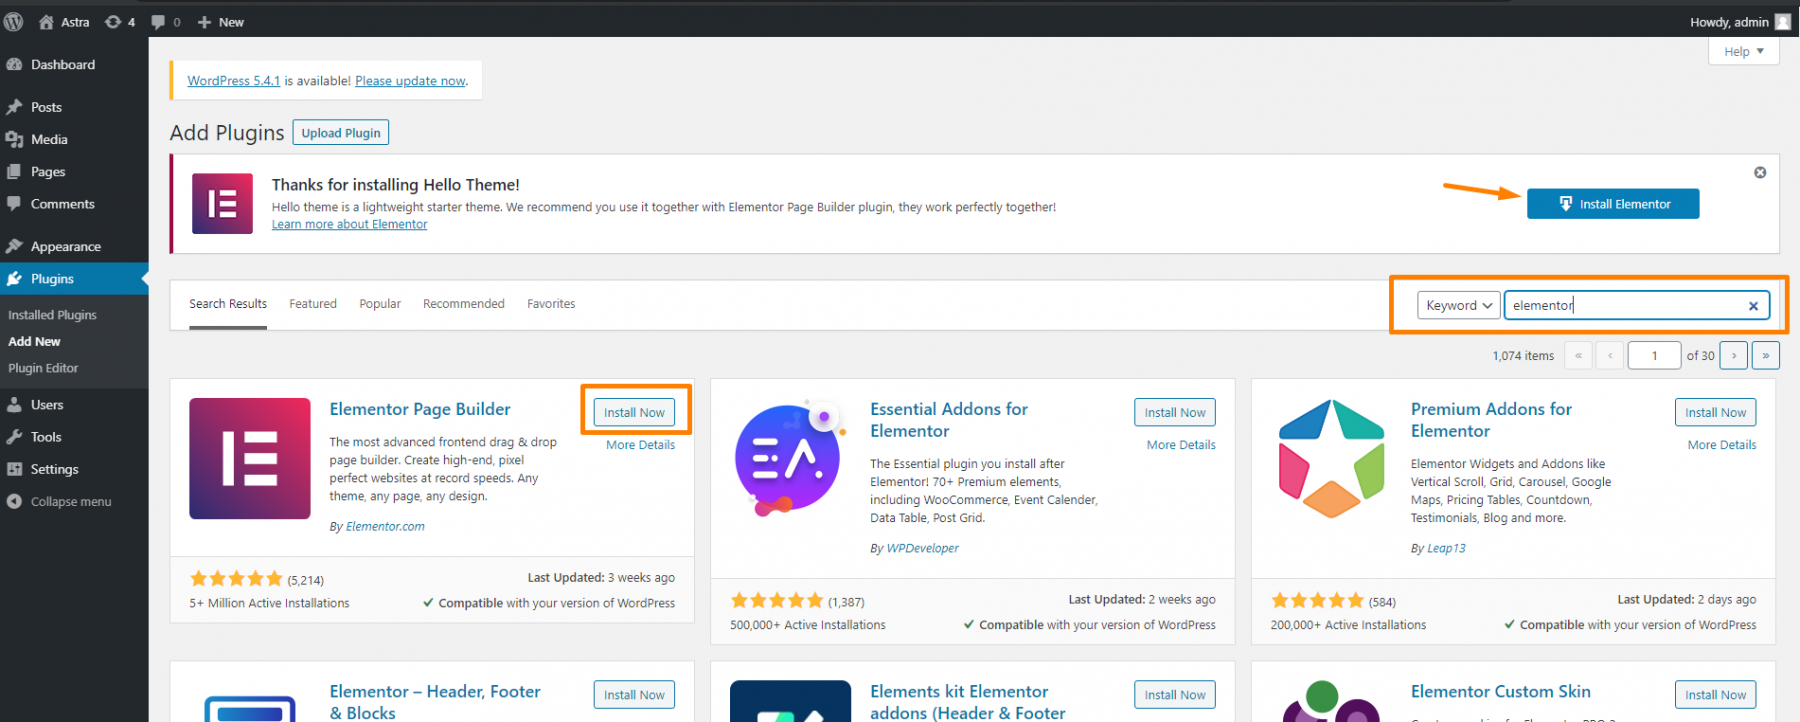Dismiss the Hello Theme notice
Screen dimensions: 1800x722
[x=1760, y=173]
